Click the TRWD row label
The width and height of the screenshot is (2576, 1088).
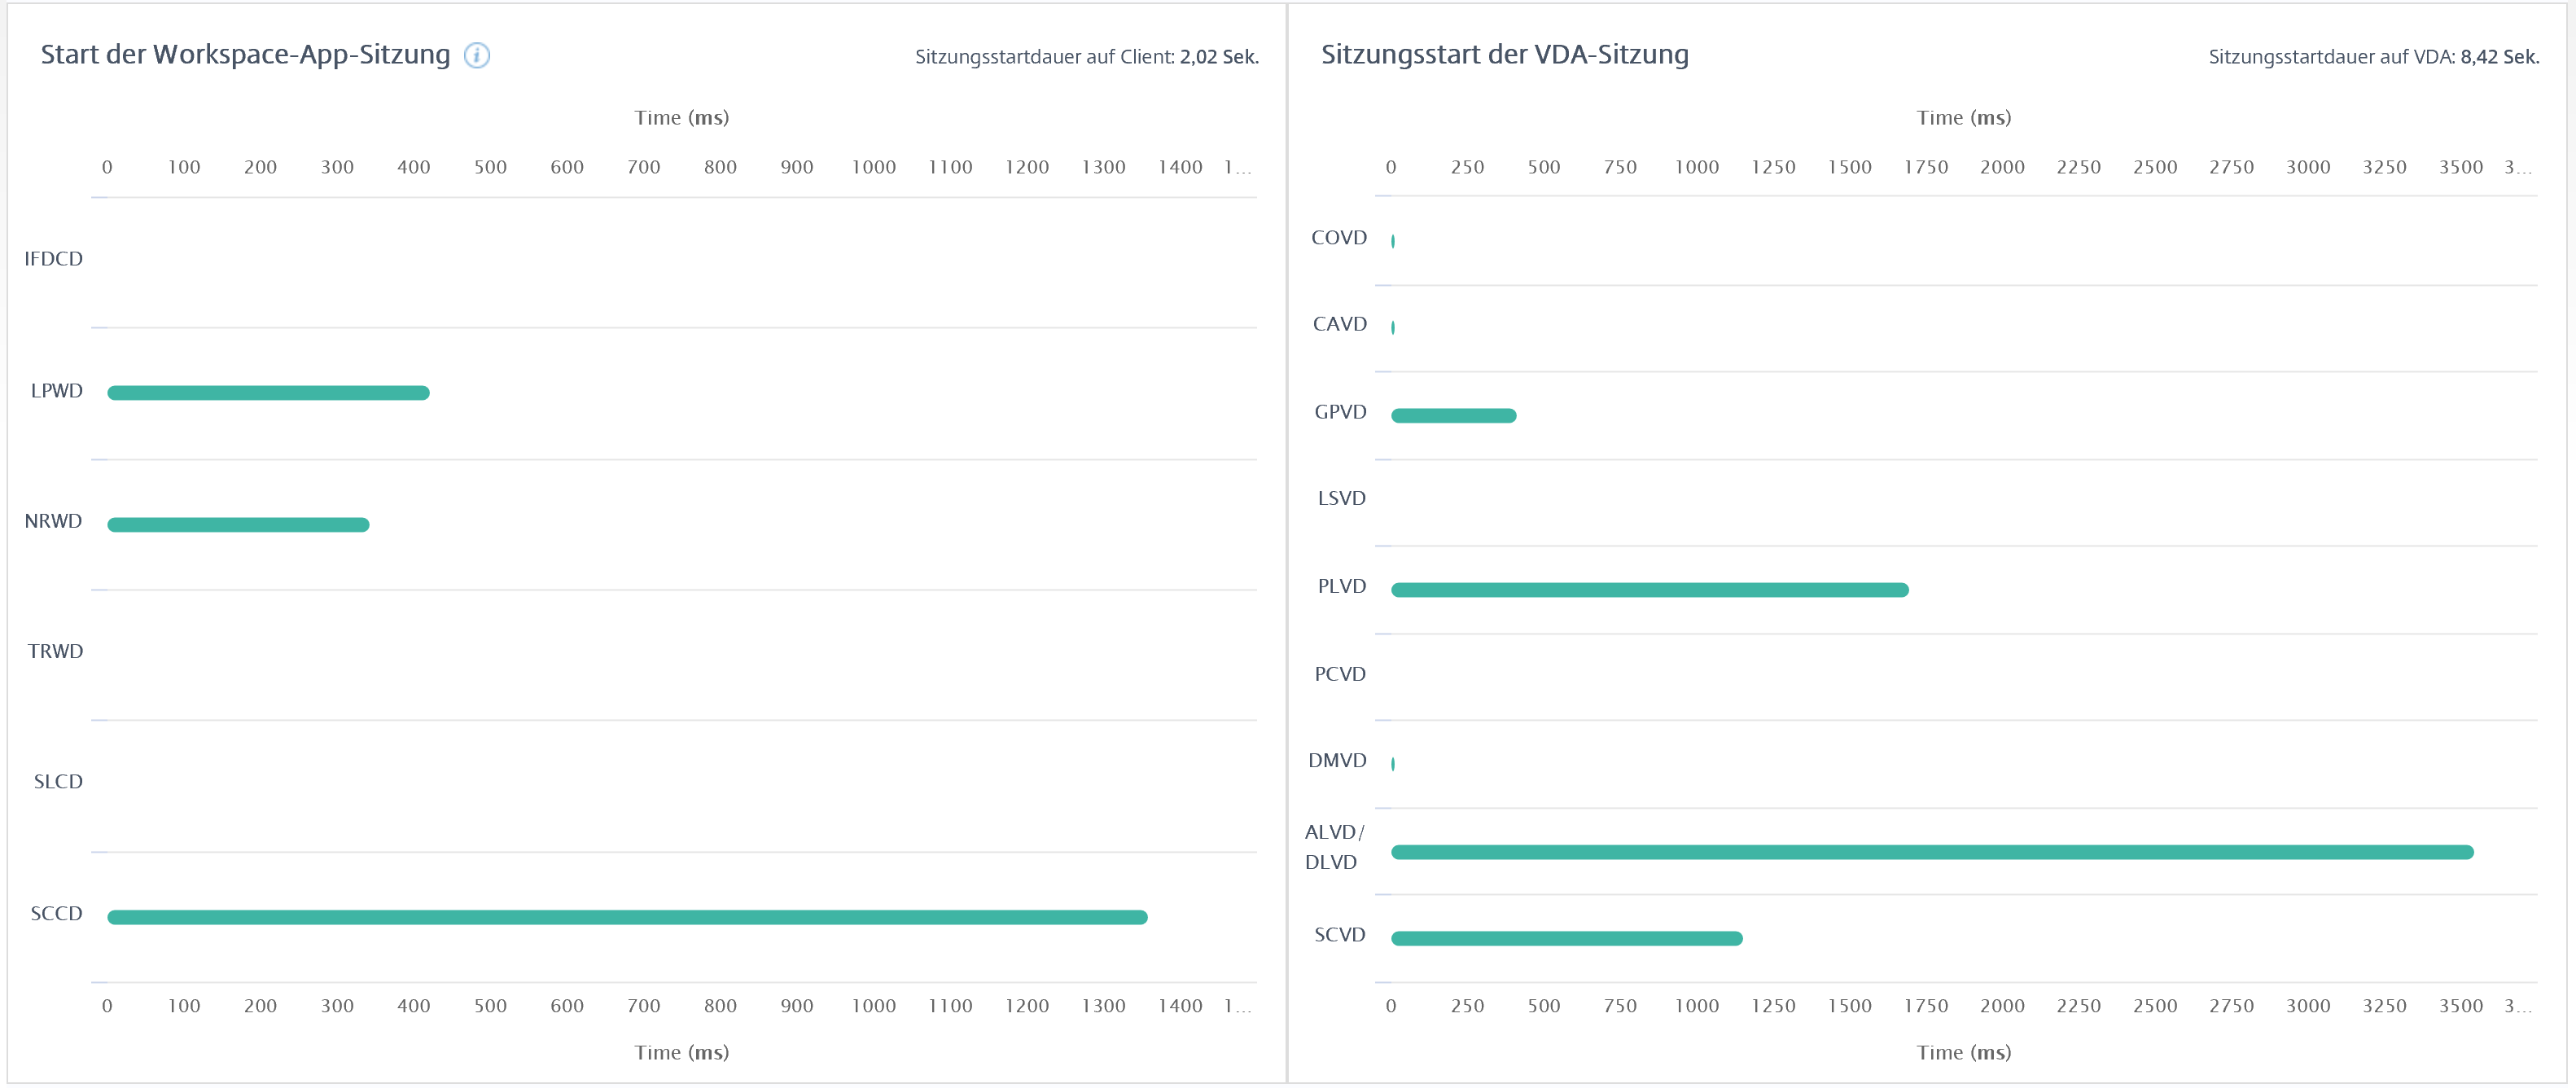55,652
